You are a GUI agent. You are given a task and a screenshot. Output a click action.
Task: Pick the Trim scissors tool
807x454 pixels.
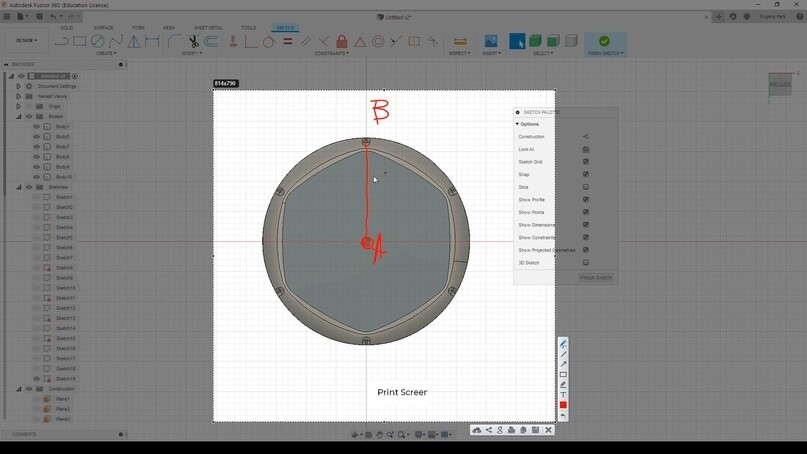[193, 41]
